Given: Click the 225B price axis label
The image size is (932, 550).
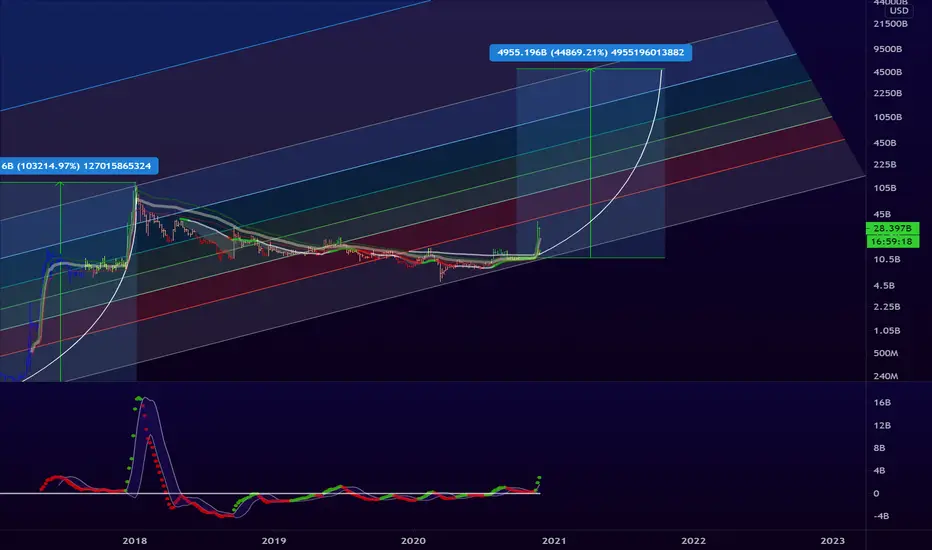Looking at the screenshot, I should click(884, 165).
